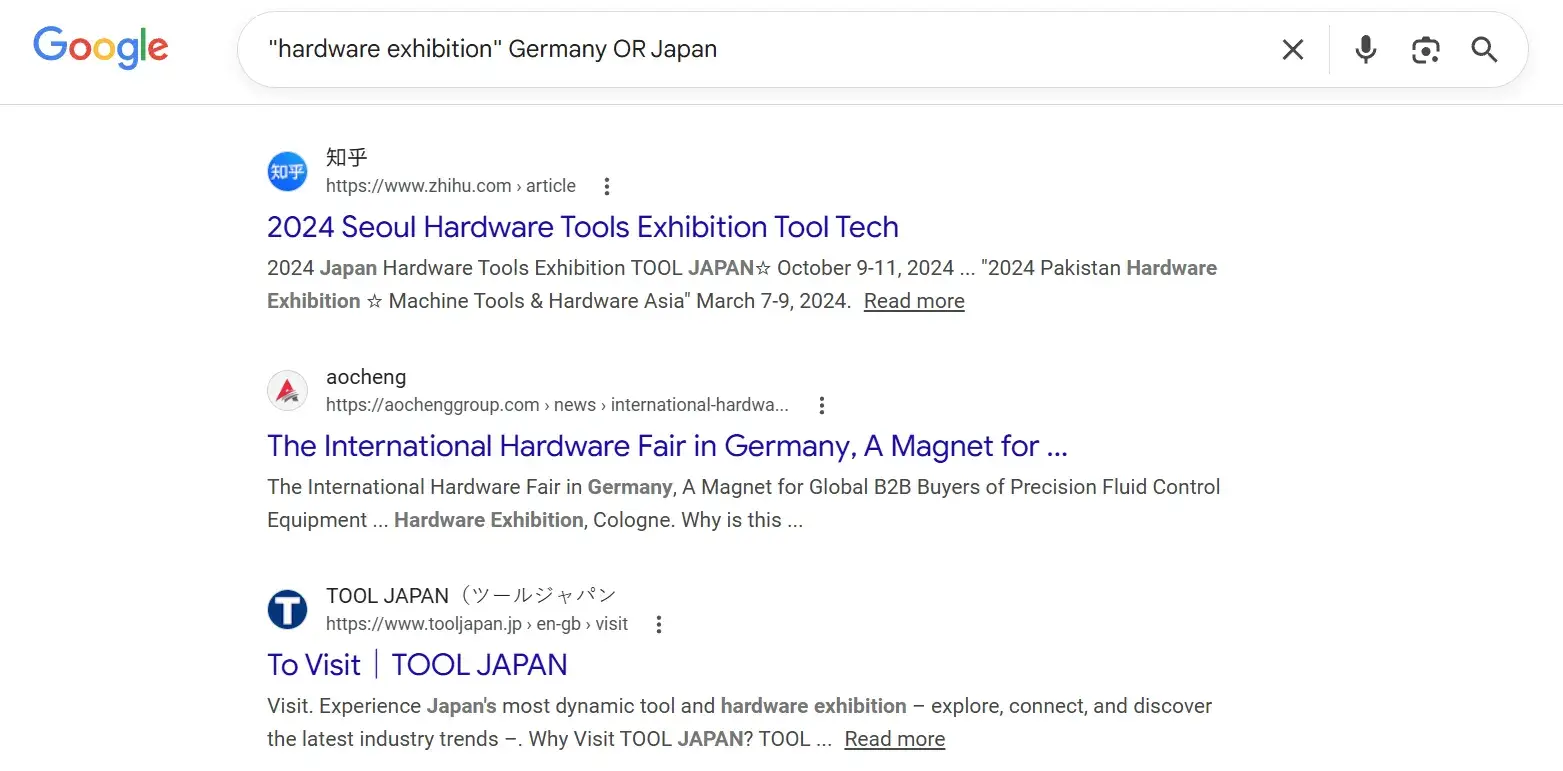Viewport: 1563px width, 771px height.
Task: Click the Google logo to return home
Action: coord(100,47)
